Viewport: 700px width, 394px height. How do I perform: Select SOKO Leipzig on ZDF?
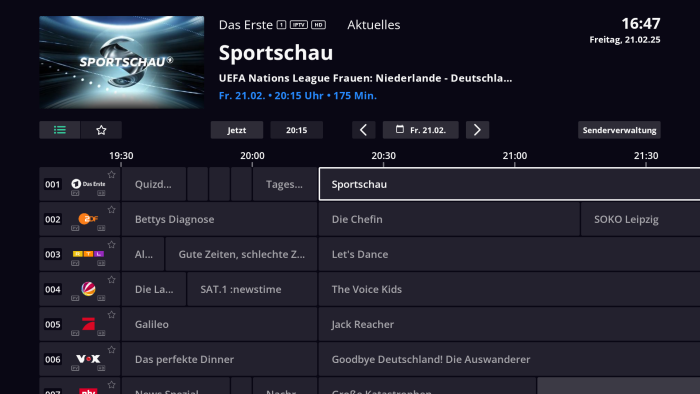pos(641,219)
